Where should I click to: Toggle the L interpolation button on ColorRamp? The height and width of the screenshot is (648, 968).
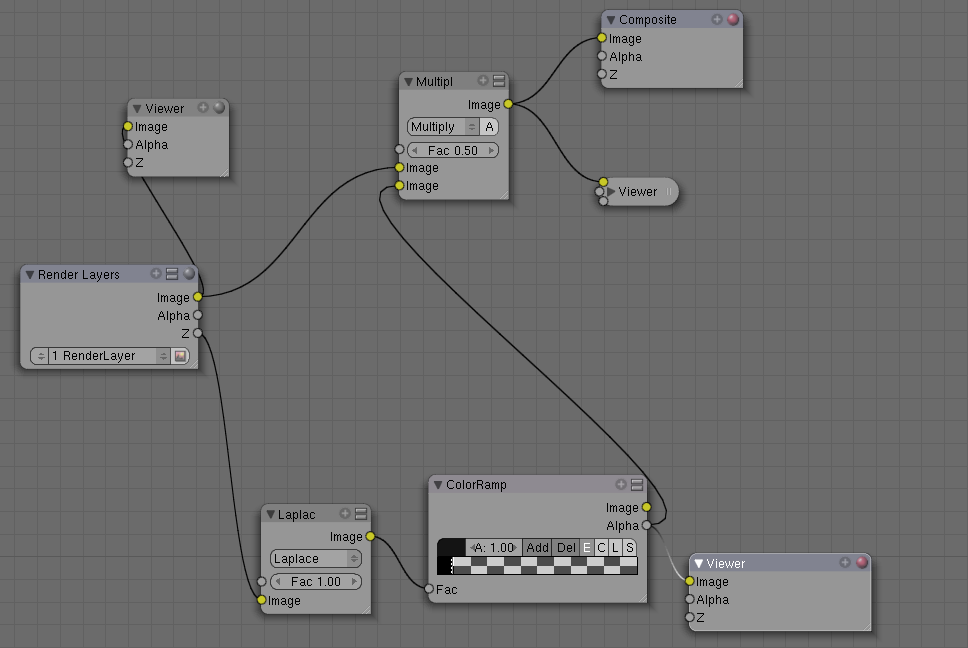coord(615,547)
